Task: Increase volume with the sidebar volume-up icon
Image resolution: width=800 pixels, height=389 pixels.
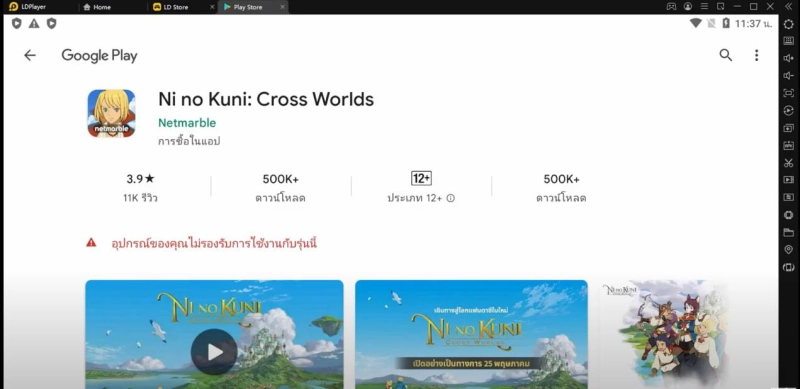Action: click(788, 58)
